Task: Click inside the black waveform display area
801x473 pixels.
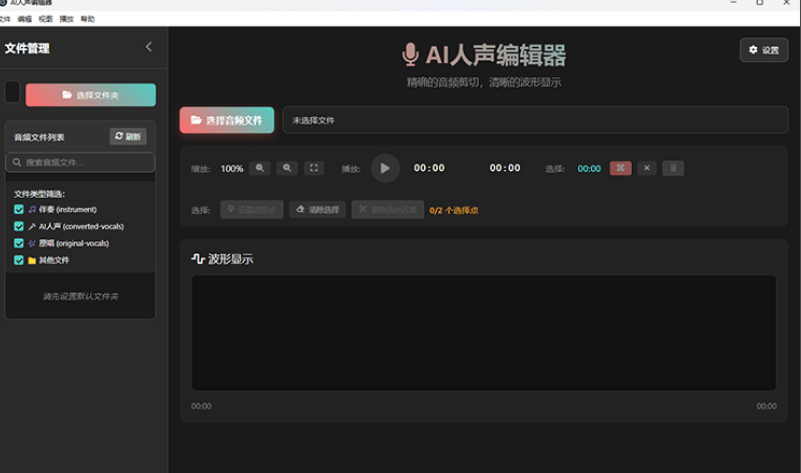Action: (x=484, y=333)
